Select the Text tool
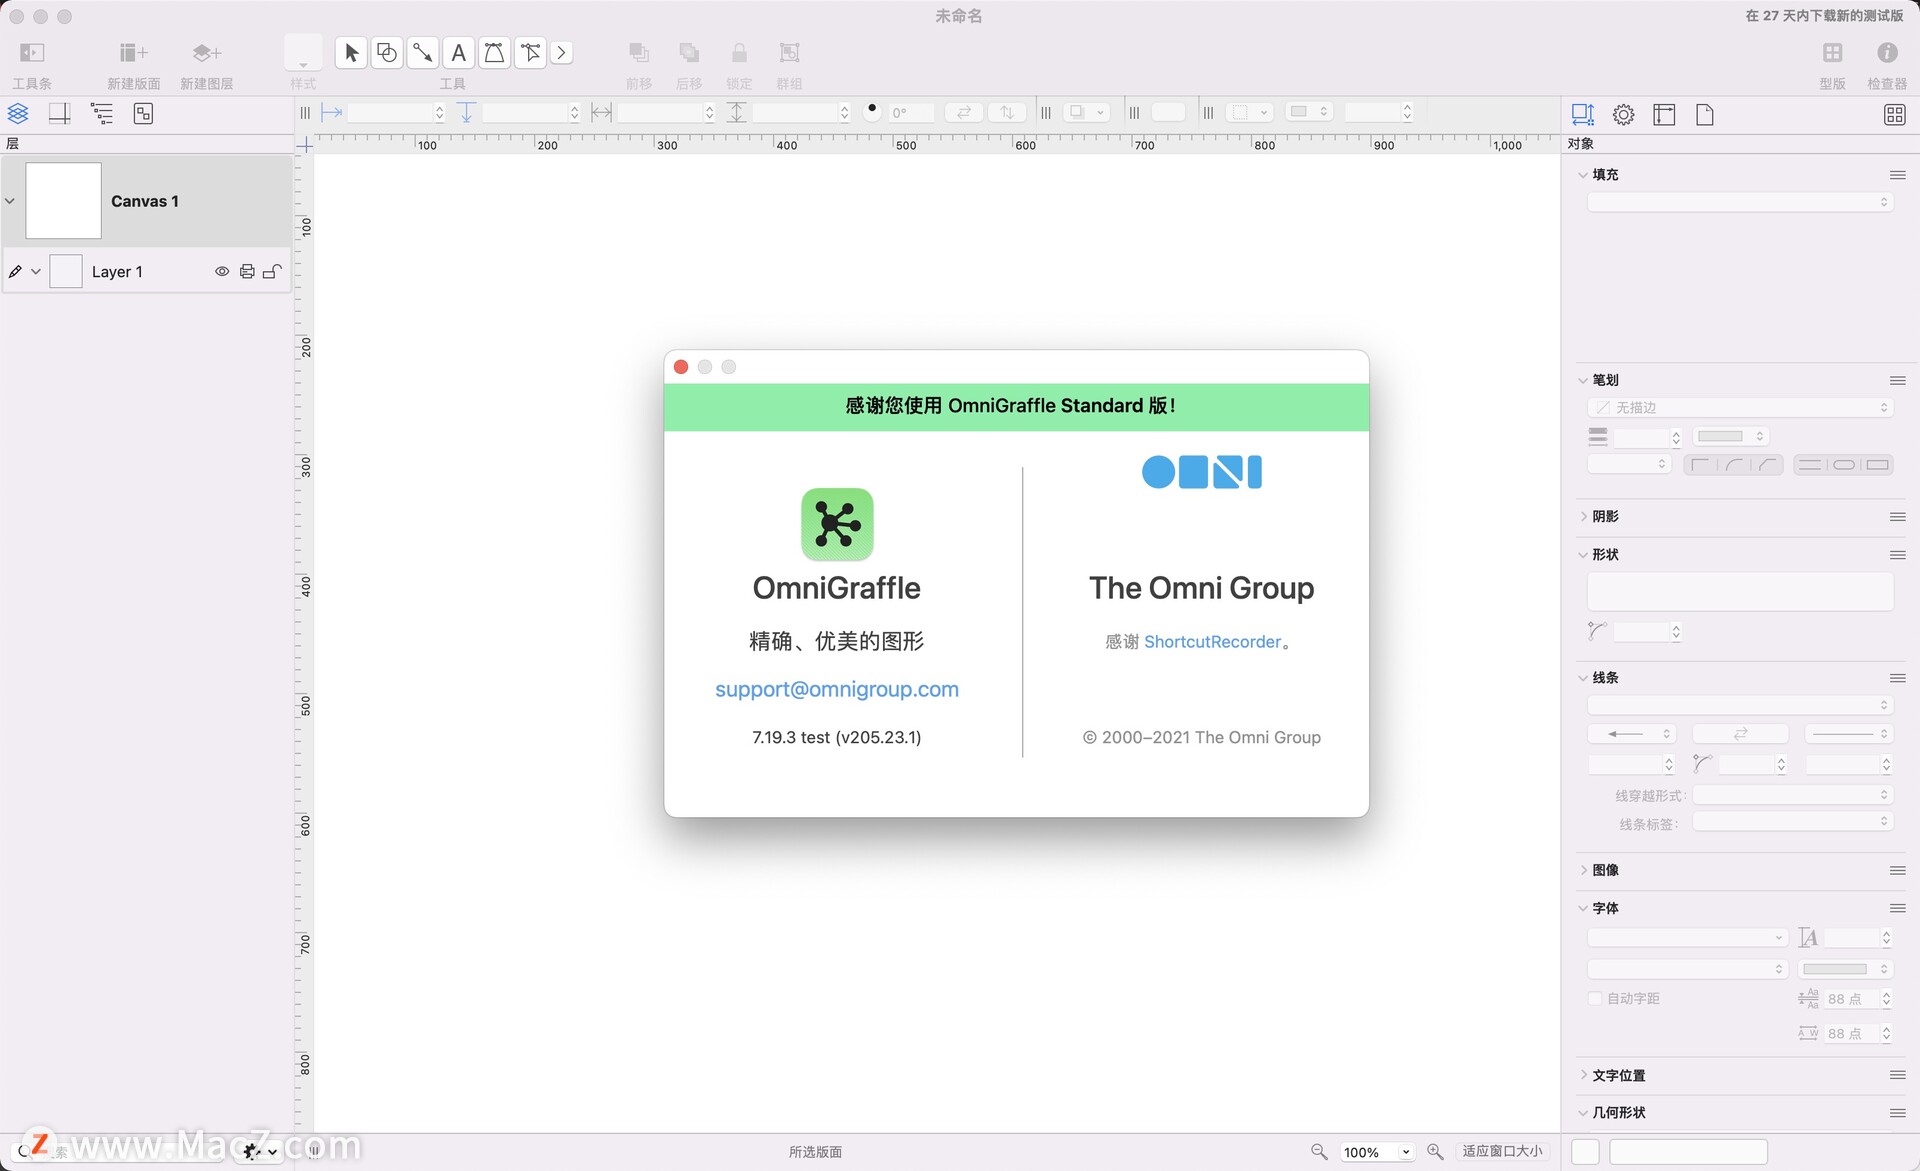Screen dimensions: 1920x1171 click(x=459, y=53)
